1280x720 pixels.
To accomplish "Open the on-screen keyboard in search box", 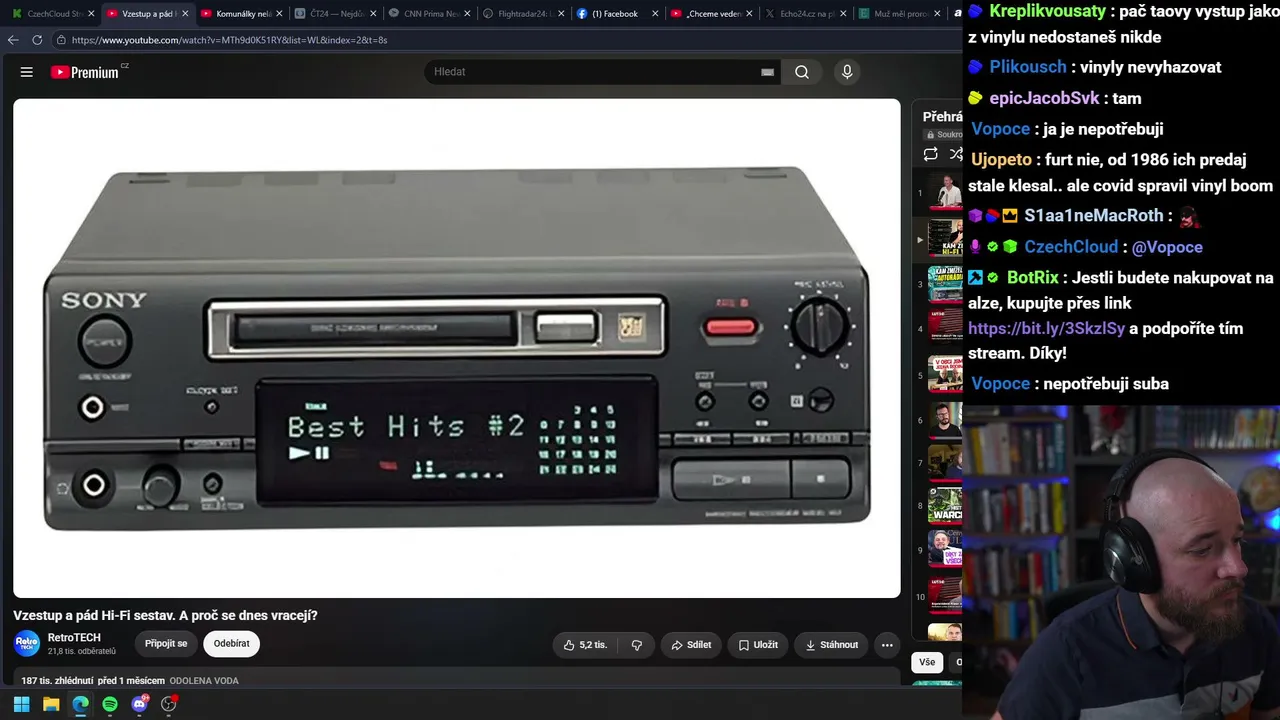I will coord(767,72).
